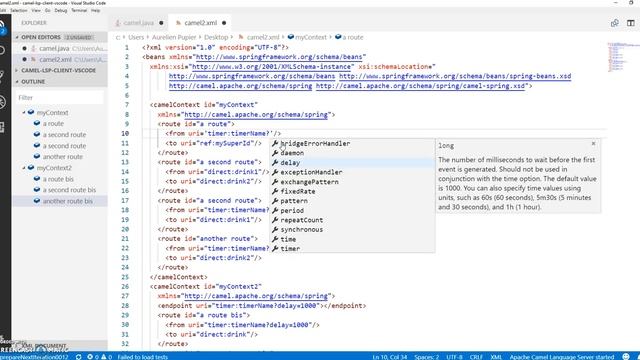Close camel2.xml tab via its unsaved dot

pos(224,23)
